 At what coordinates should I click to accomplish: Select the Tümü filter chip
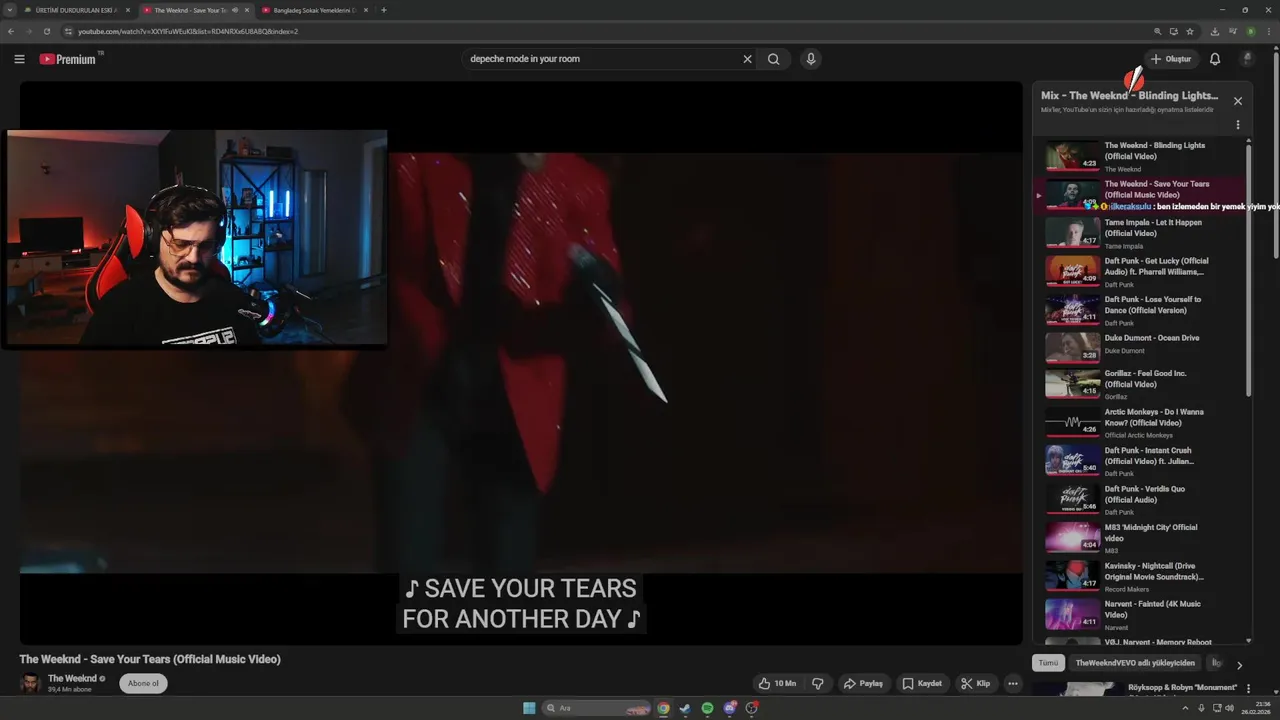[1048, 663]
